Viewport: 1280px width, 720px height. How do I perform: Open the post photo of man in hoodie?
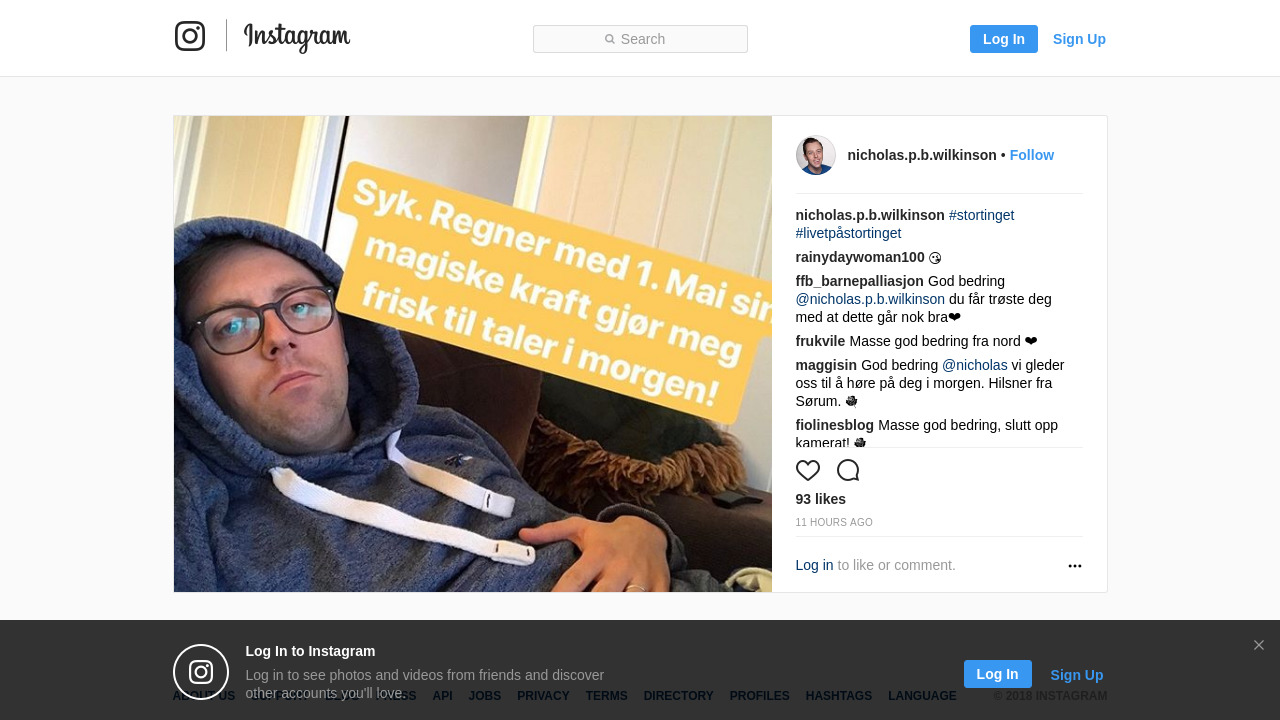click(473, 354)
